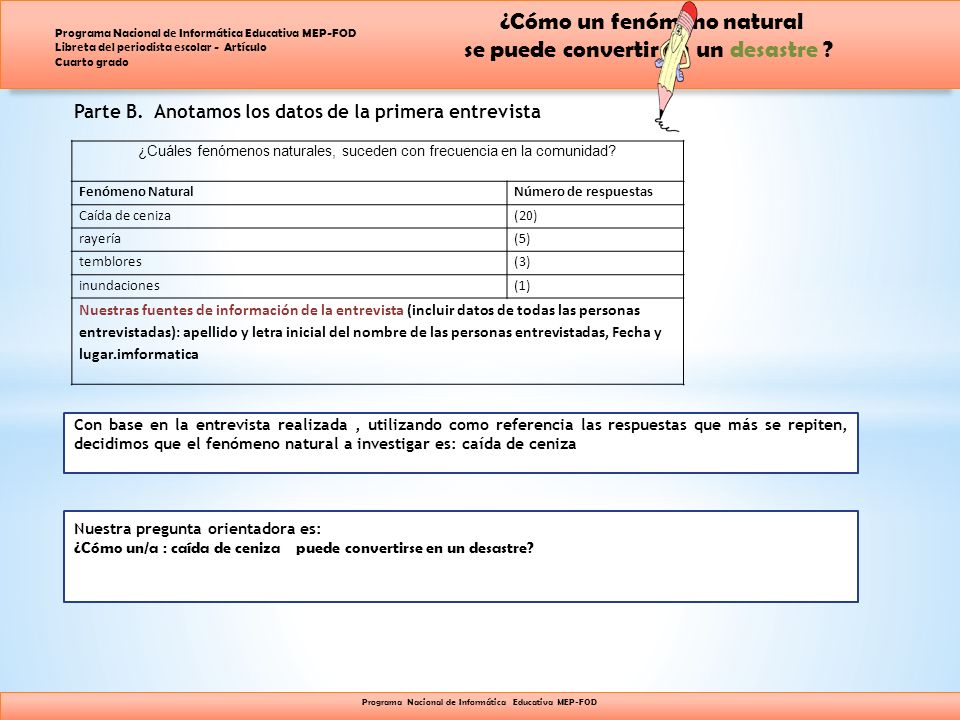Click footer 'Programa Nacional de Informática Educativa MEP-FOD'
Viewport: 960px width, 720px height.
point(479,702)
